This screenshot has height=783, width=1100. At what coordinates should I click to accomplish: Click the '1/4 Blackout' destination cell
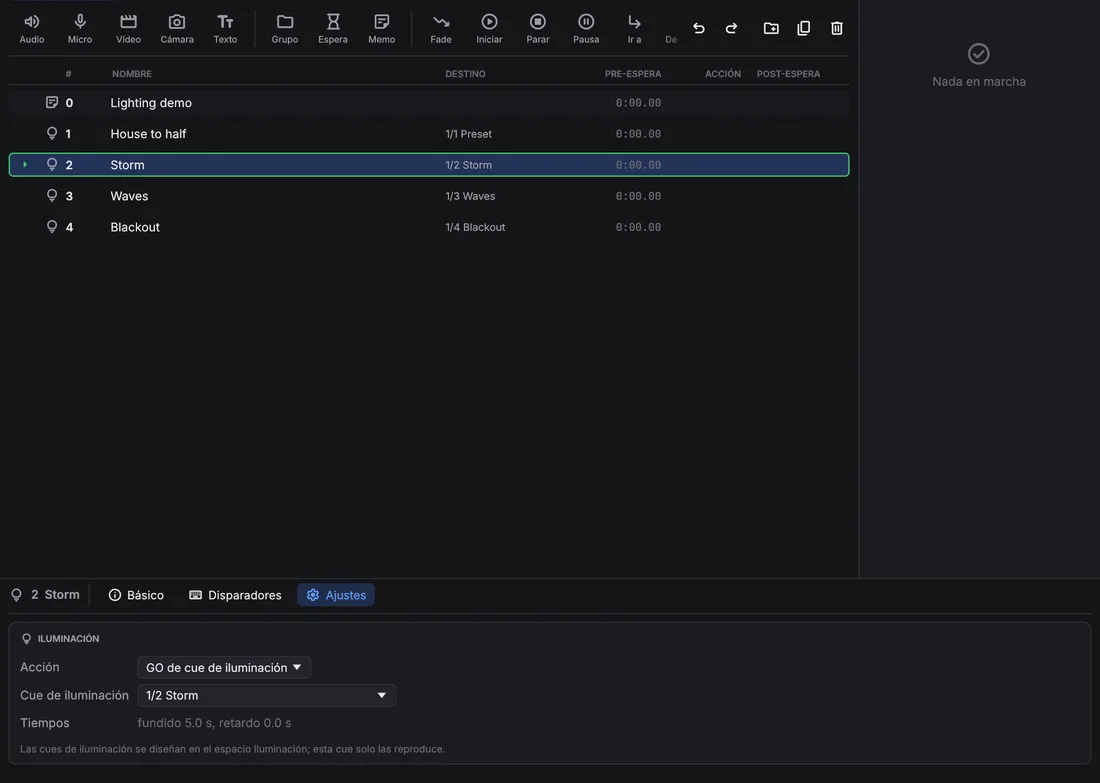click(475, 227)
